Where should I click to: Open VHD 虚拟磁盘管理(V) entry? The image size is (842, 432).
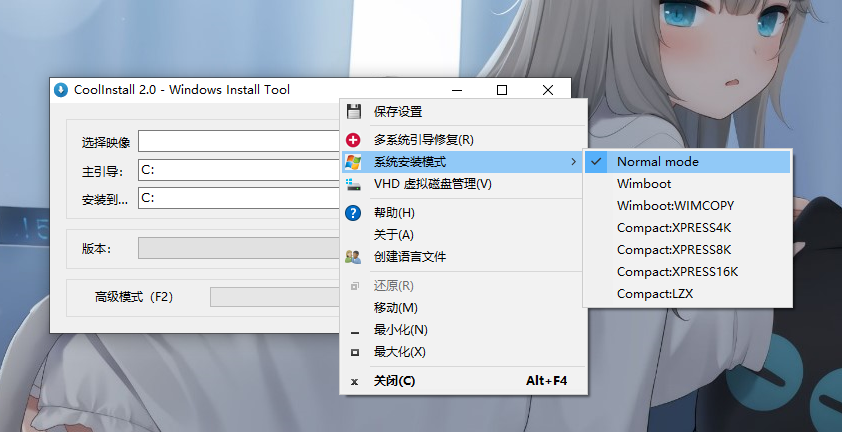463,184
